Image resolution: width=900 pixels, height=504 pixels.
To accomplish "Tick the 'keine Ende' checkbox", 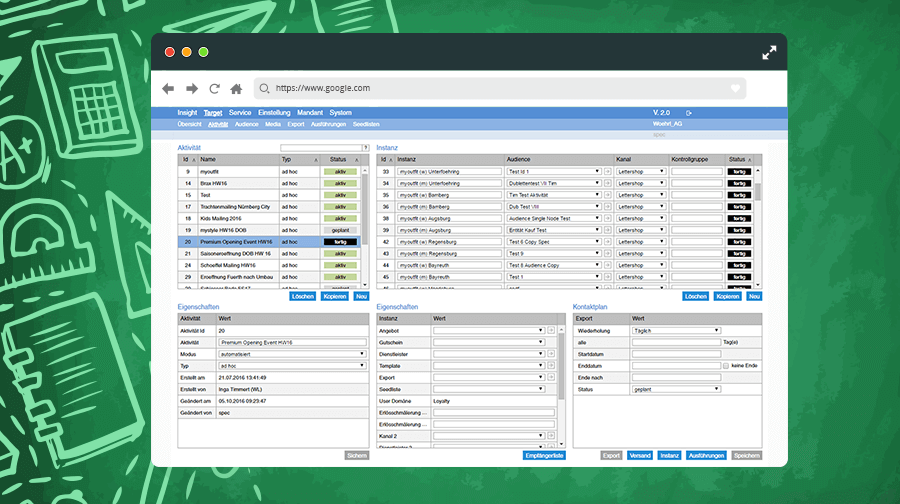I will pos(726,366).
